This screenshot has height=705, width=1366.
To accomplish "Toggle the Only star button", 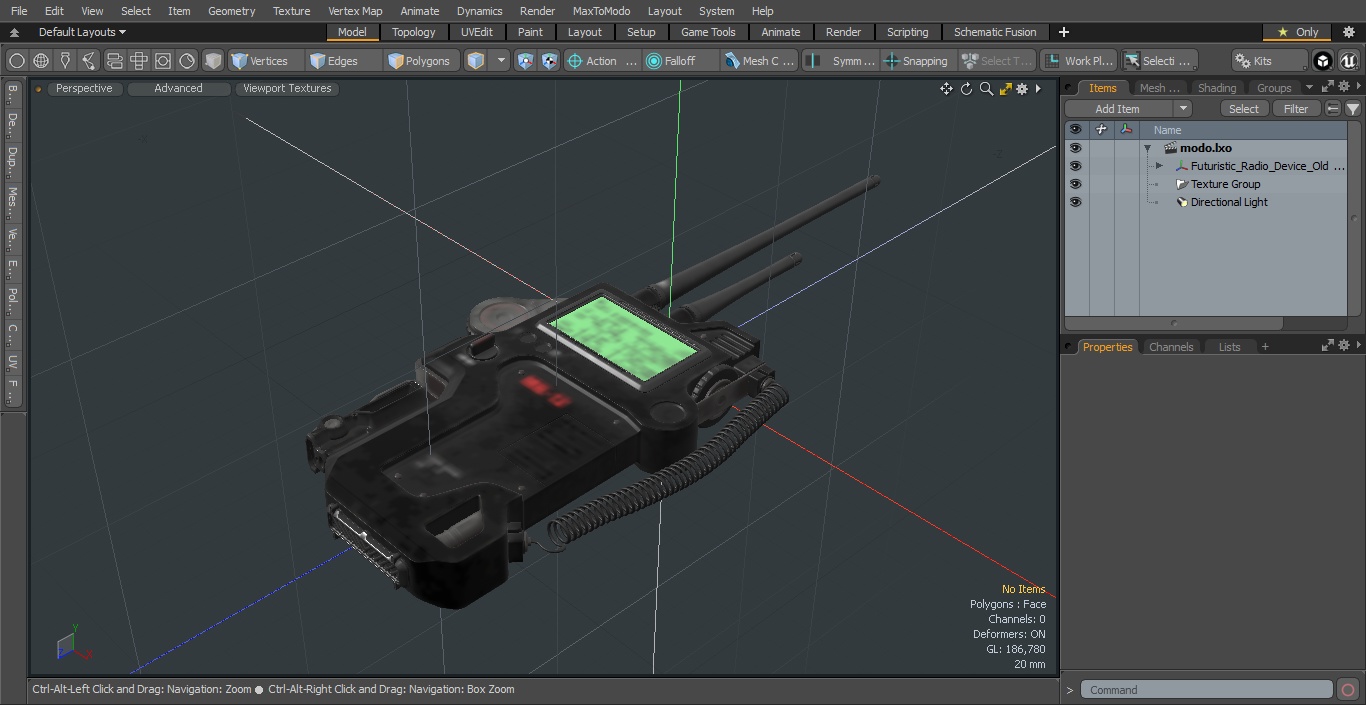I will 1297,32.
